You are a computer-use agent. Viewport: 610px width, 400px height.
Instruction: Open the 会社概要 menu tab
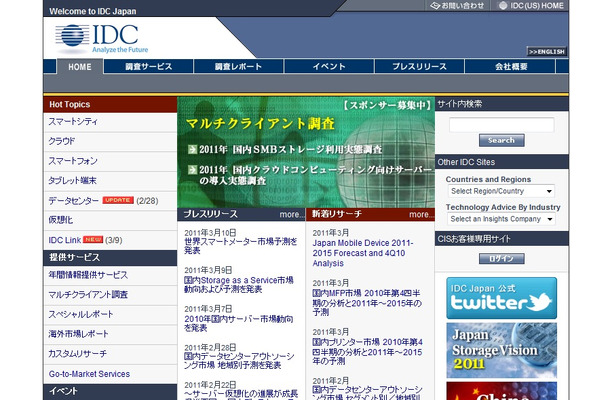click(x=510, y=67)
